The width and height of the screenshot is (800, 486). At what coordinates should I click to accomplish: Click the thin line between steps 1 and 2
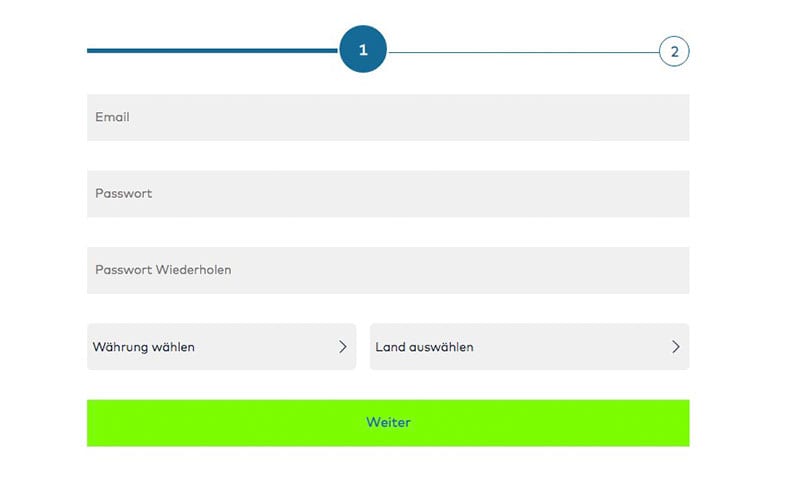(523, 51)
